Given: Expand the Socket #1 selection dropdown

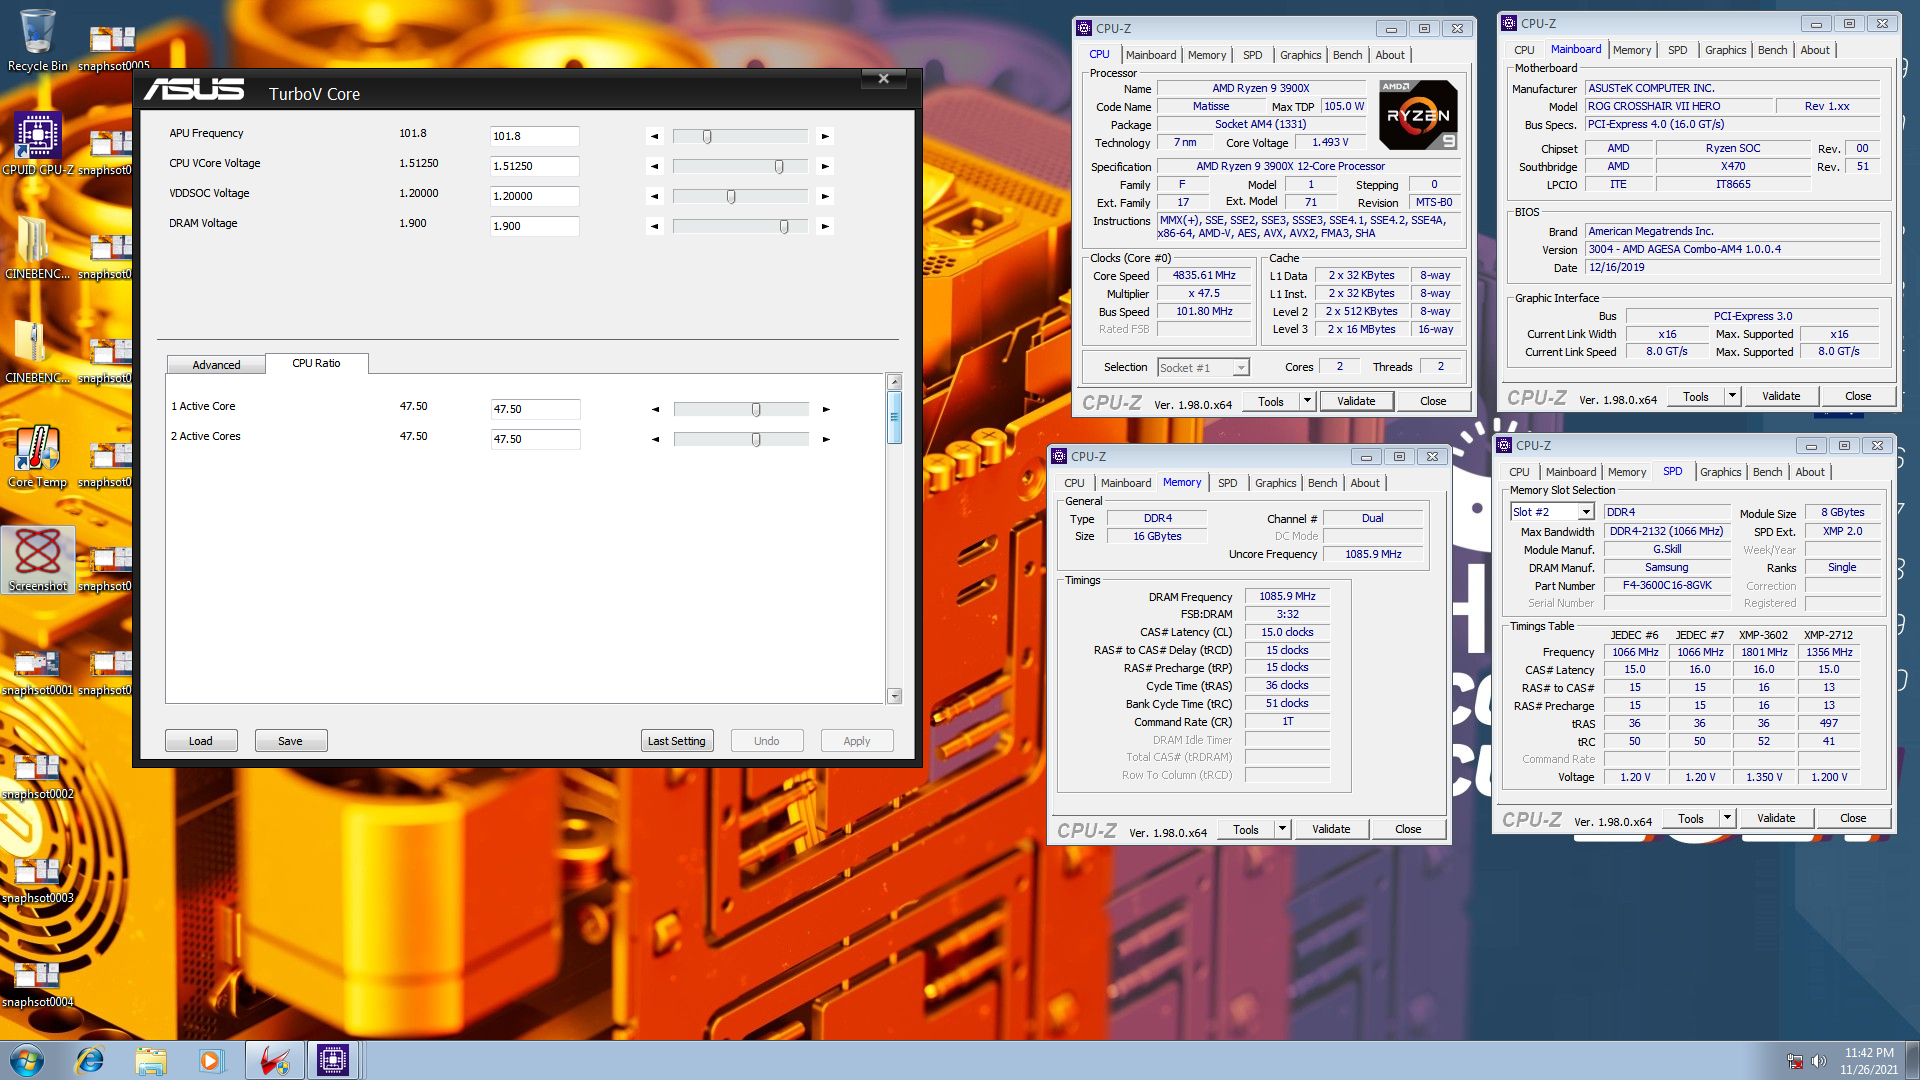Looking at the screenshot, I should [x=1241, y=368].
